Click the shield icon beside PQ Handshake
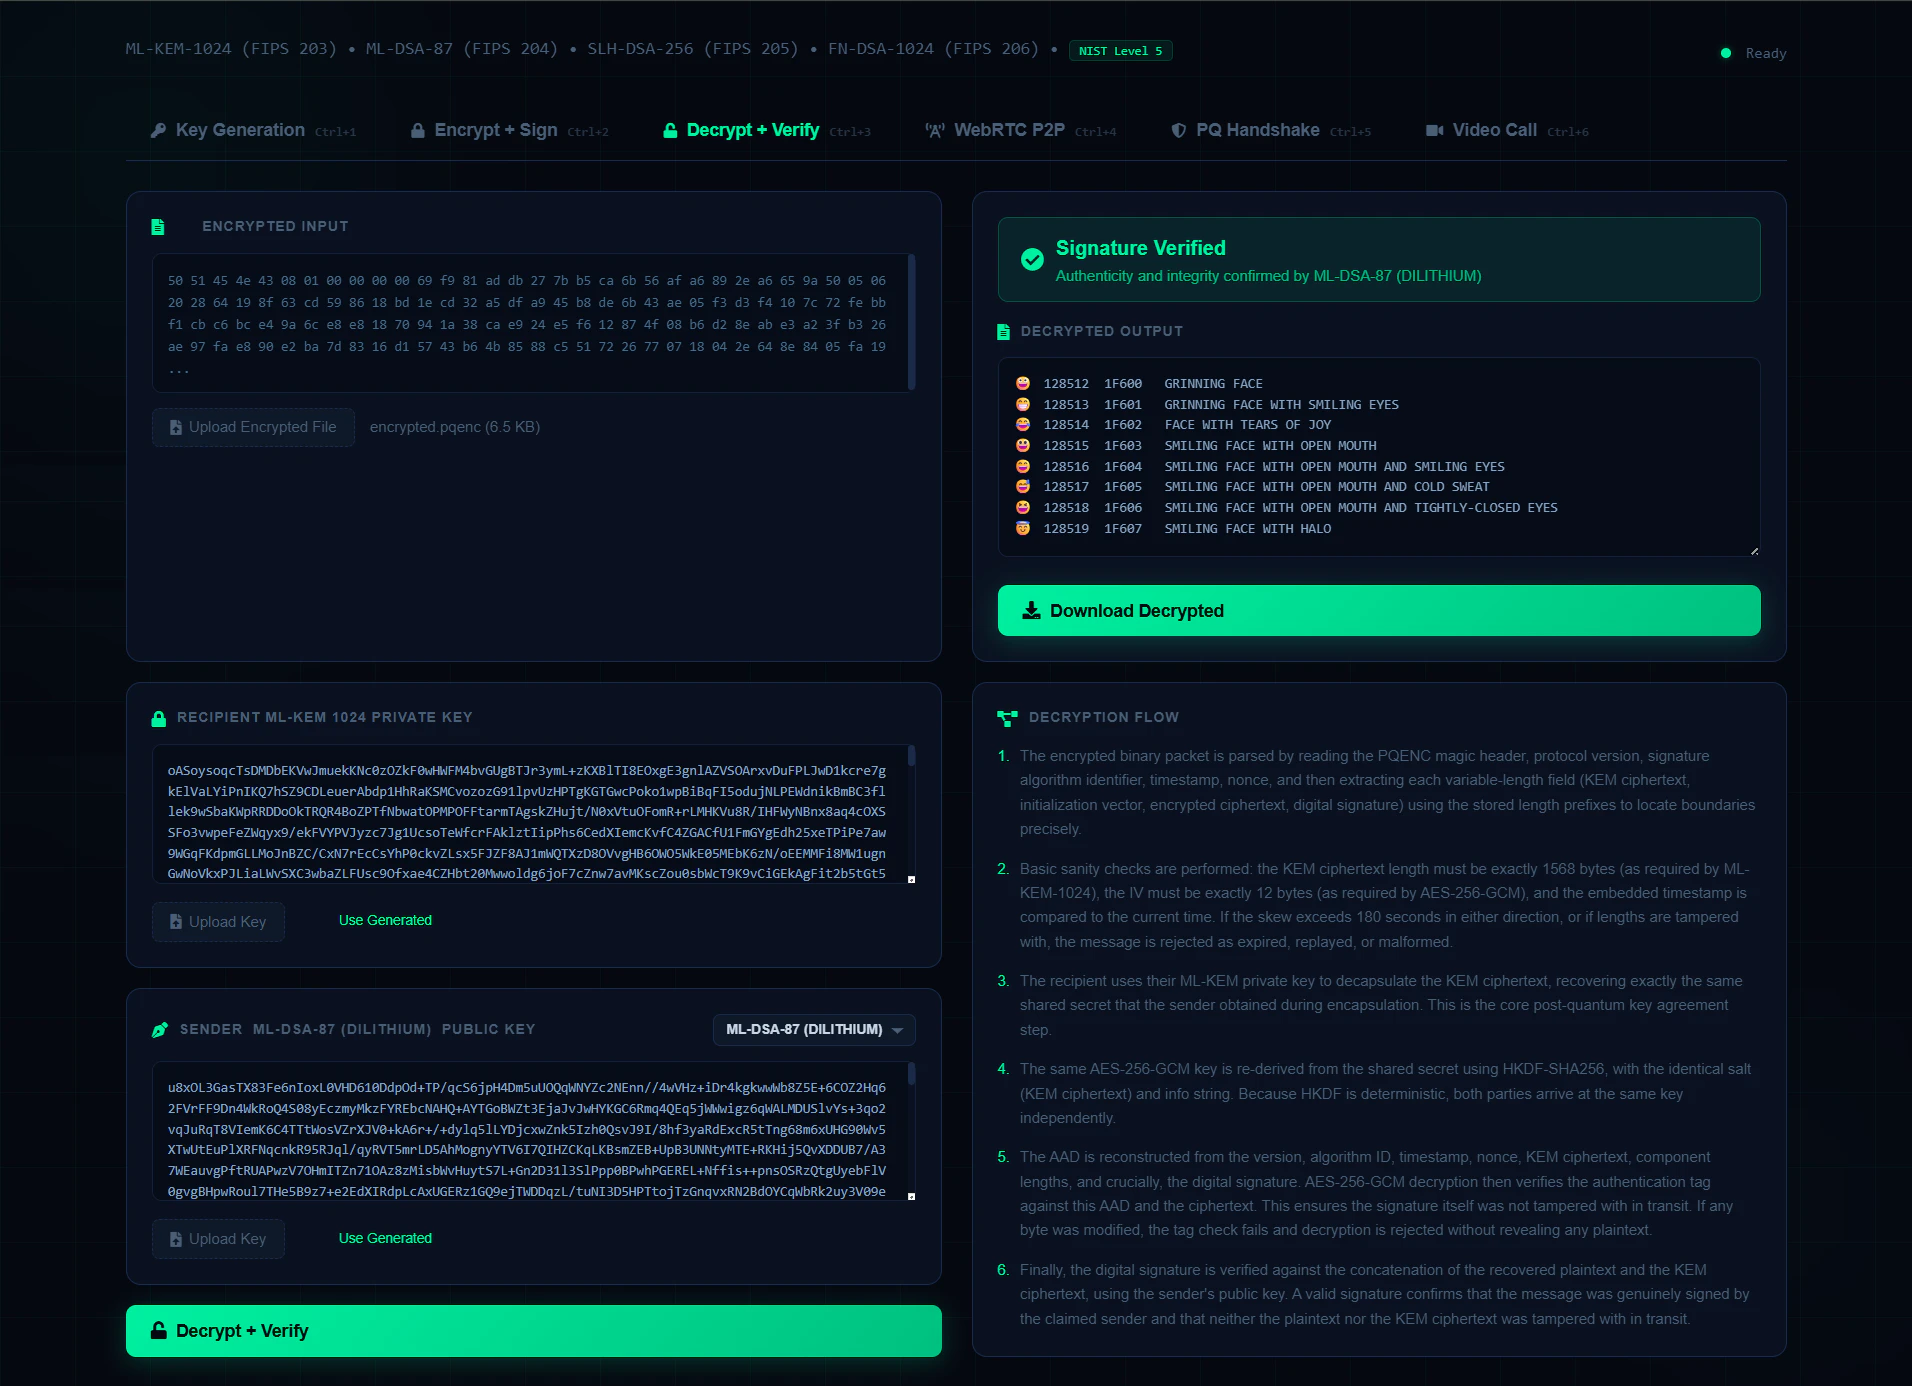 click(x=1179, y=130)
